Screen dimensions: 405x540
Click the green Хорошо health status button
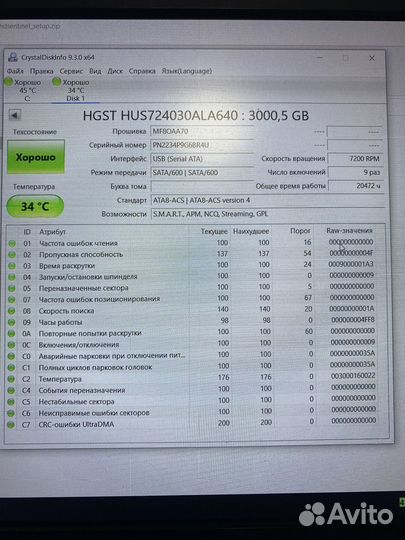[x=36, y=157]
